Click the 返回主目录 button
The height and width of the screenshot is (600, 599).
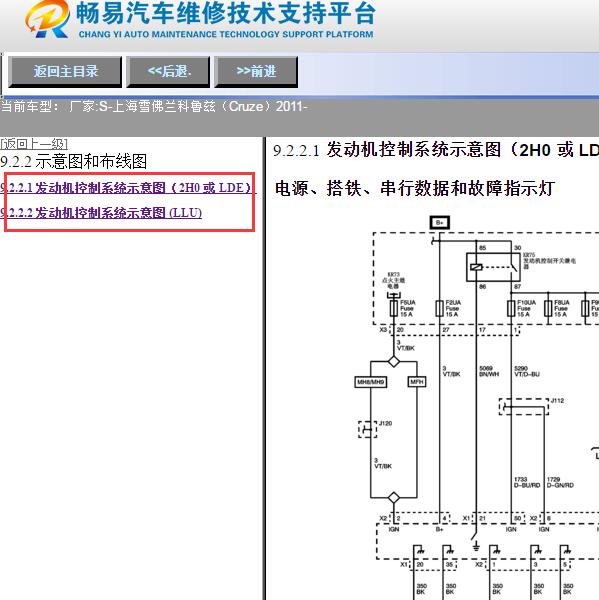click(x=65, y=72)
